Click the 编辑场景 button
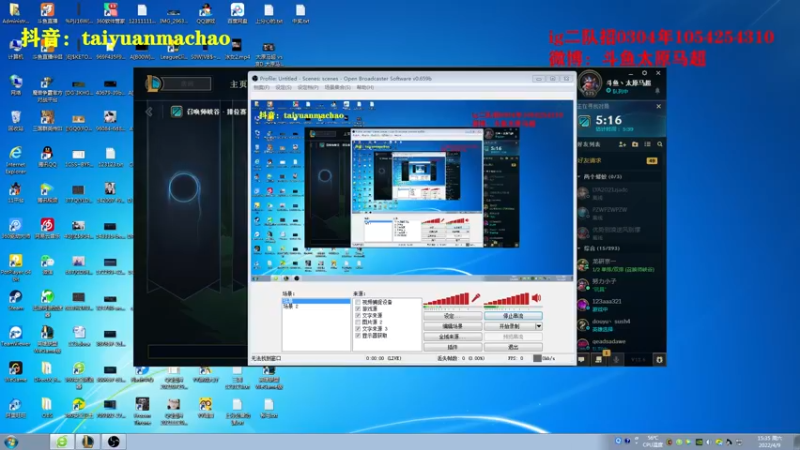Image resolution: width=800 pixels, height=450 pixels. point(453,326)
